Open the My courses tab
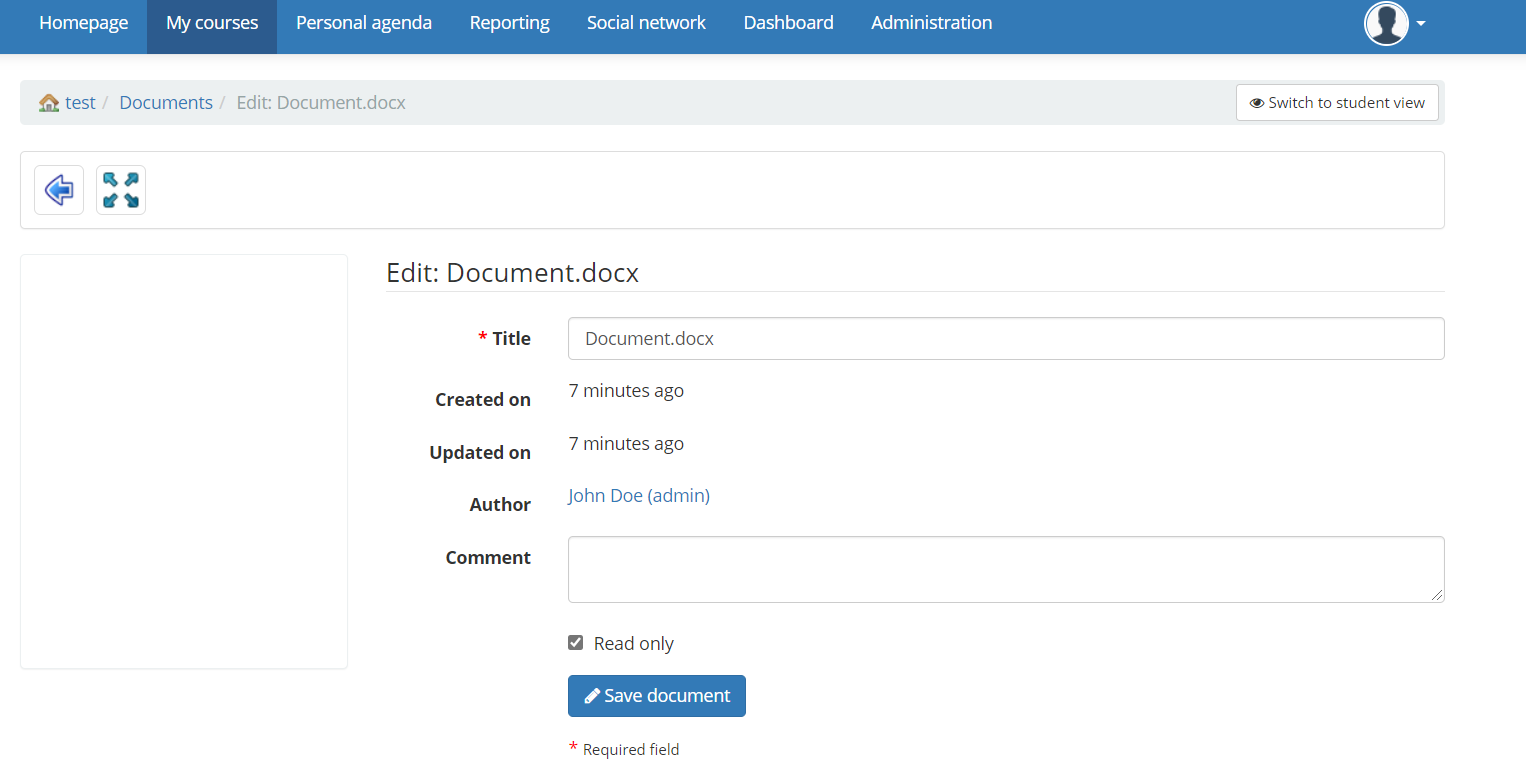The width and height of the screenshot is (1526, 774). tap(212, 23)
